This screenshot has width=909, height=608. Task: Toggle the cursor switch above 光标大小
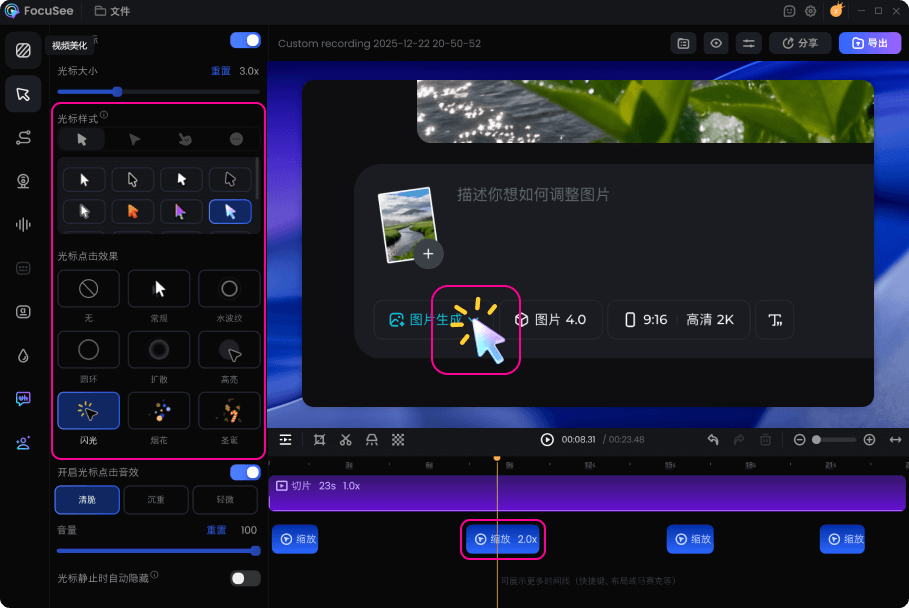click(245, 40)
